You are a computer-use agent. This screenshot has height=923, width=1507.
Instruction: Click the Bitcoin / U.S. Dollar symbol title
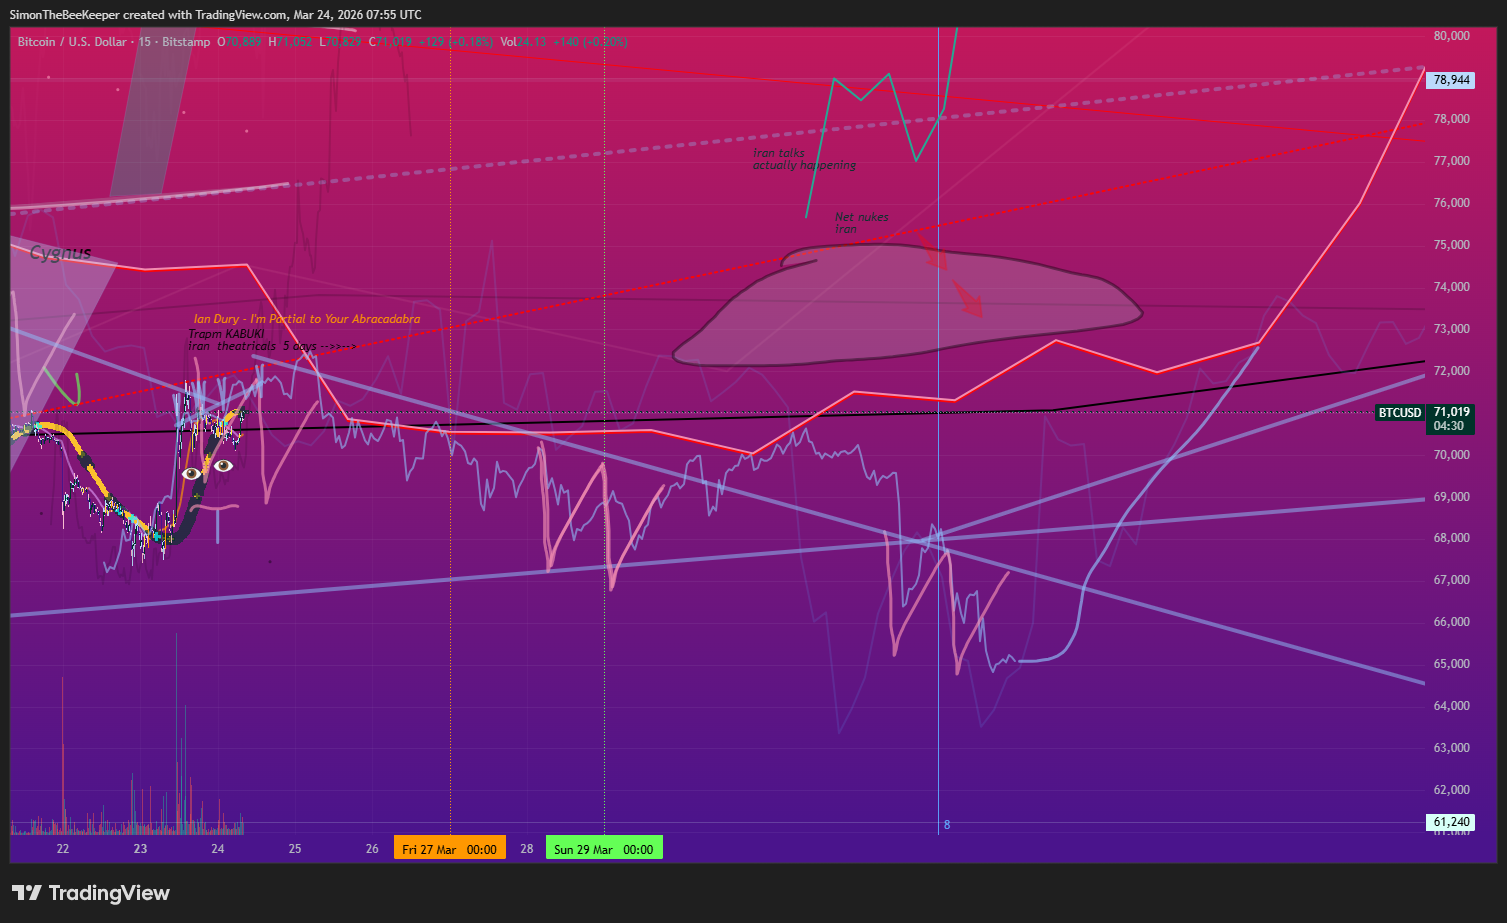pyautogui.click(x=72, y=42)
